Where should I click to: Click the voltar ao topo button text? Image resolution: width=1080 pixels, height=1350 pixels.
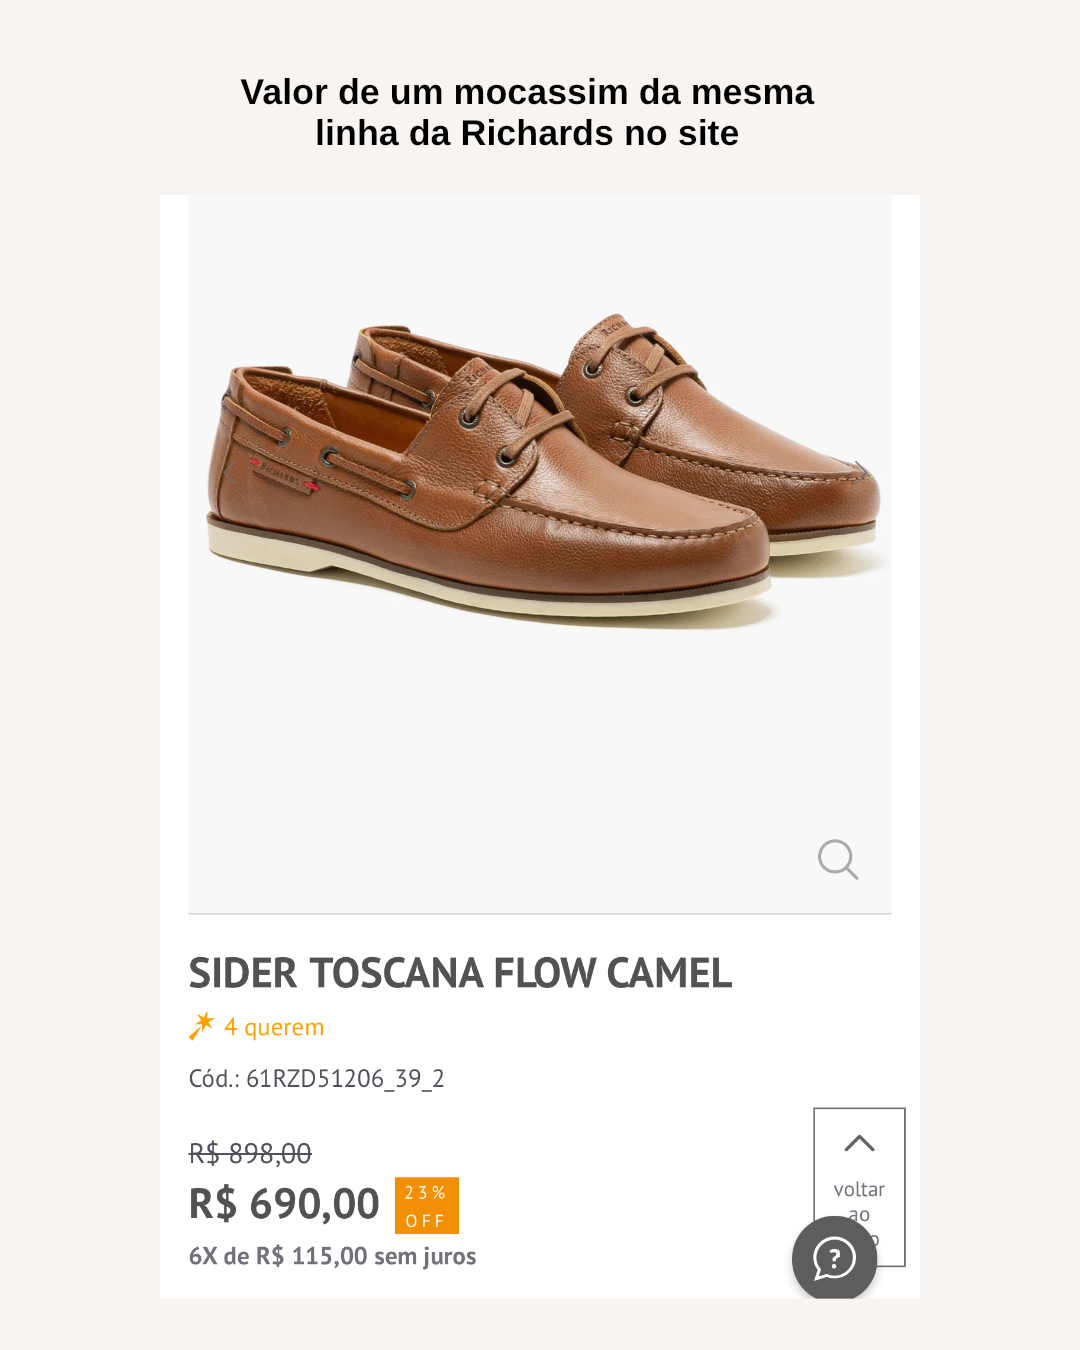[859, 1203]
